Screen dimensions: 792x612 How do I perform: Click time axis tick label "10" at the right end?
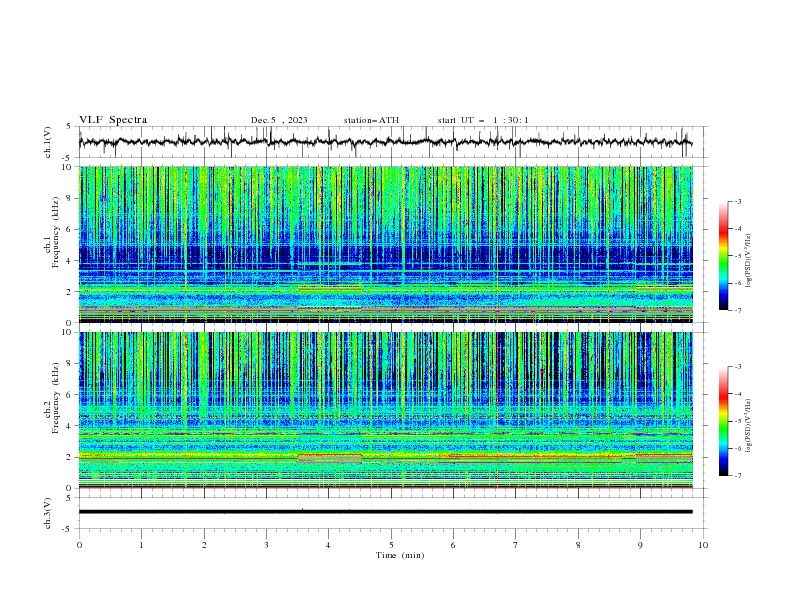tap(703, 545)
